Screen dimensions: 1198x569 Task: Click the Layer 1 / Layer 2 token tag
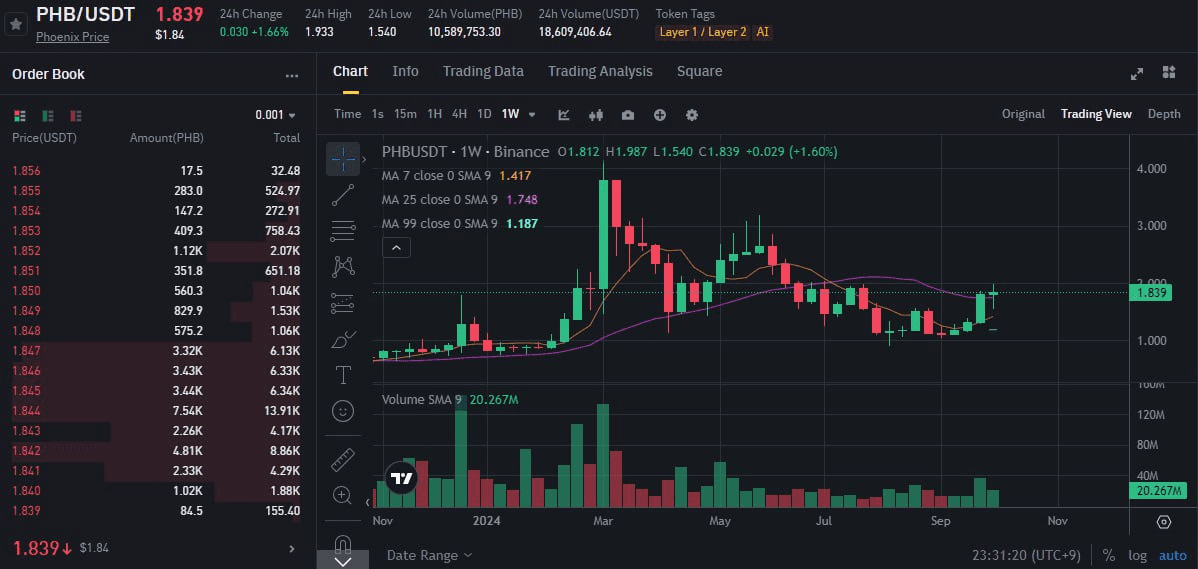(703, 32)
